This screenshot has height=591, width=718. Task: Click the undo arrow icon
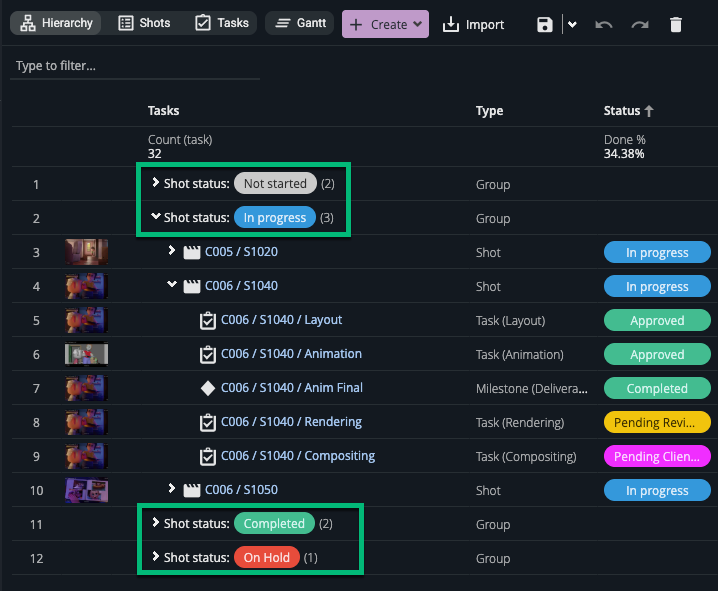click(x=603, y=25)
